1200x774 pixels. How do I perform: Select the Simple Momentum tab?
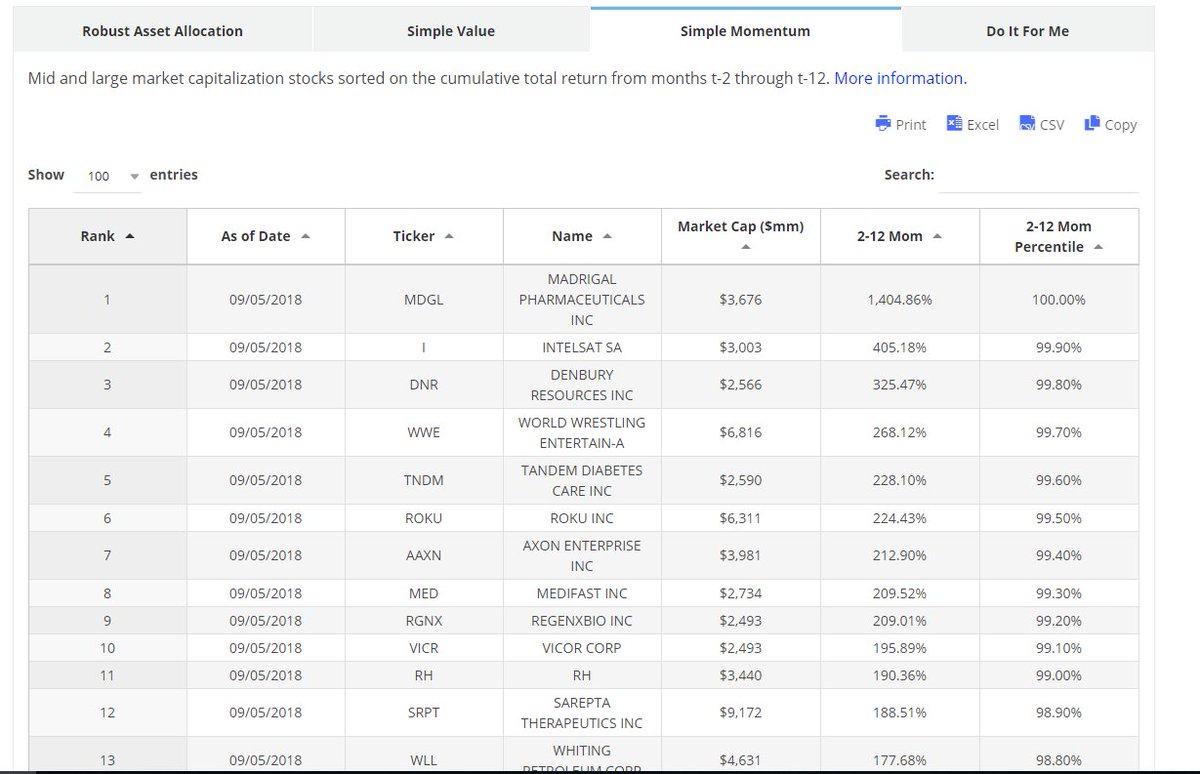point(745,31)
